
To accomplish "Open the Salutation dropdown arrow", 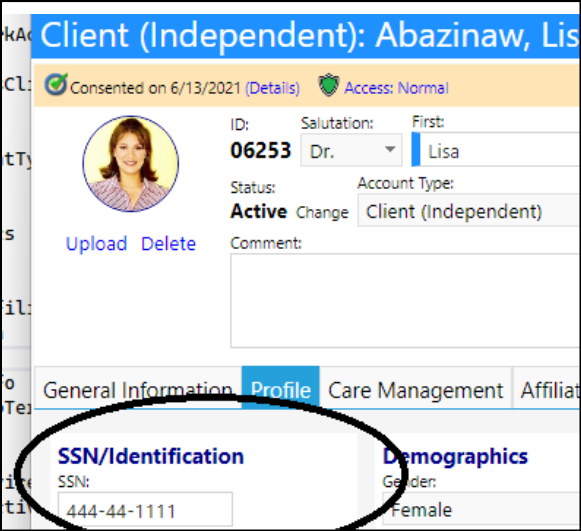I will pos(389,149).
